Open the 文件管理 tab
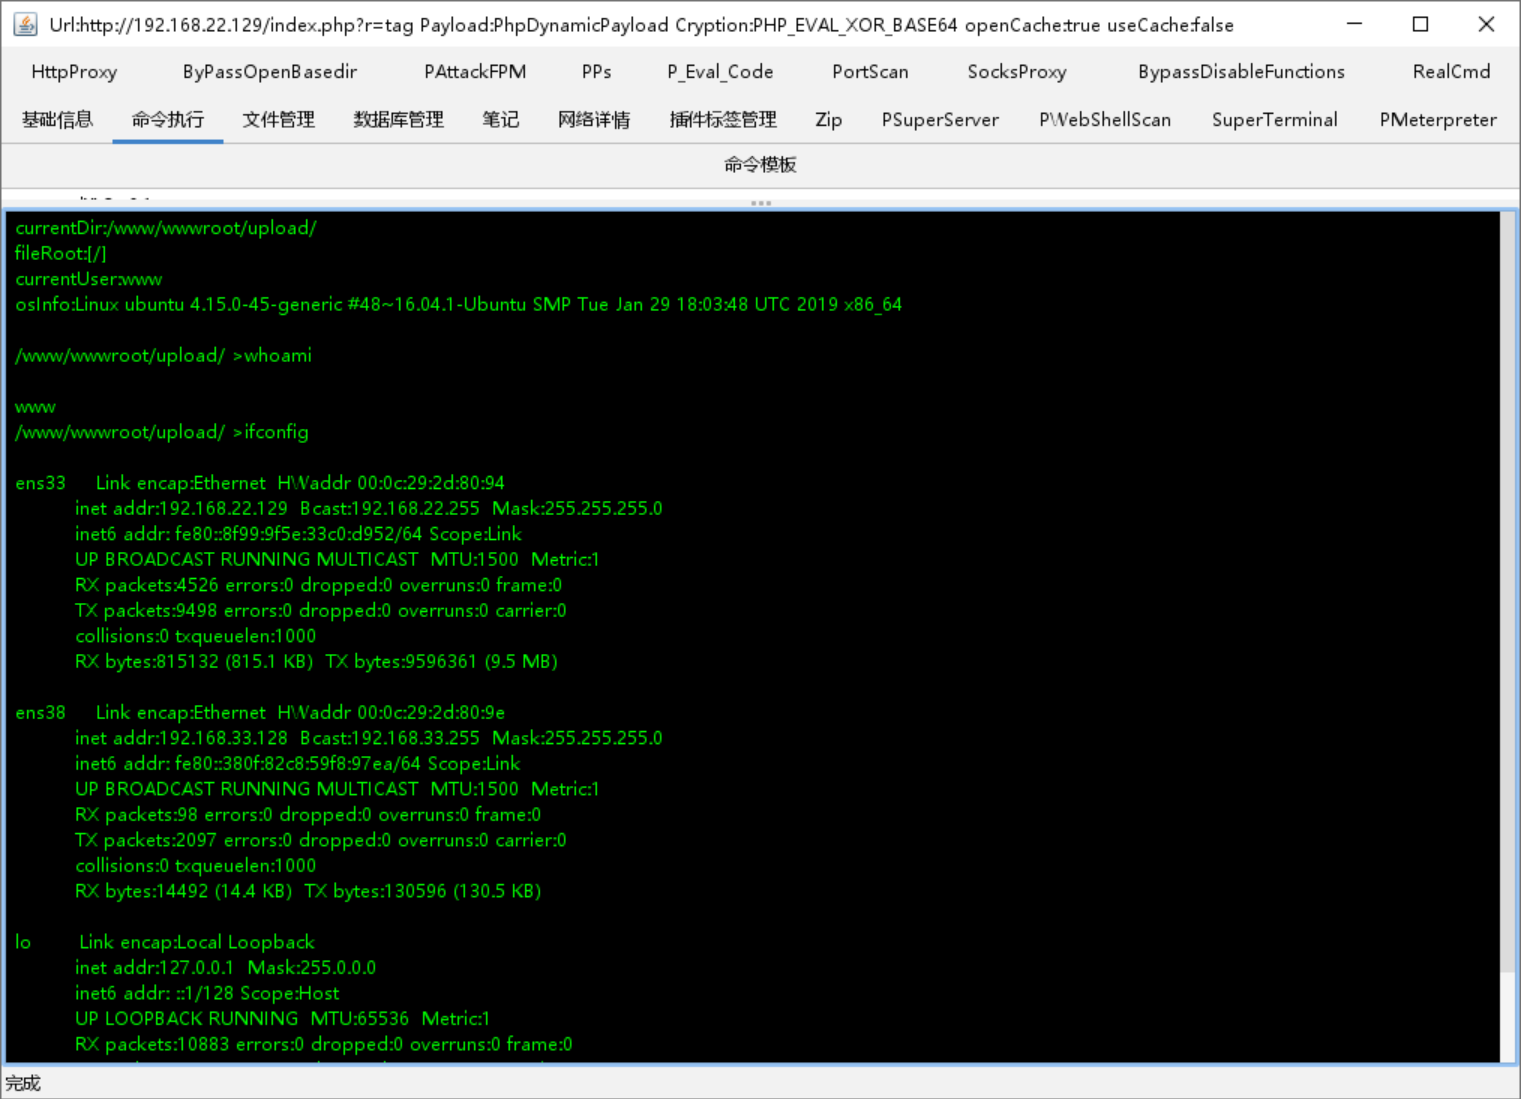 278,120
